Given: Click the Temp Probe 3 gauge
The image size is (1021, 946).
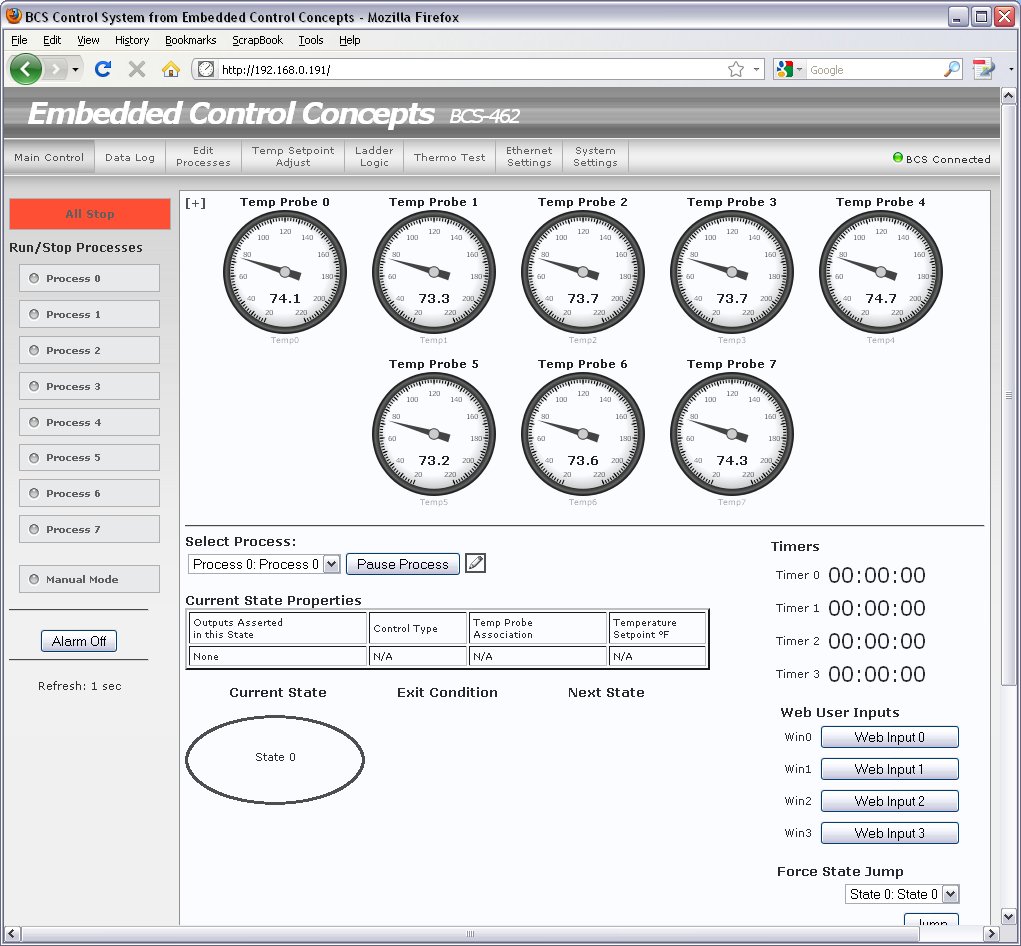Looking at the screenshot, I should coord(732,272).
